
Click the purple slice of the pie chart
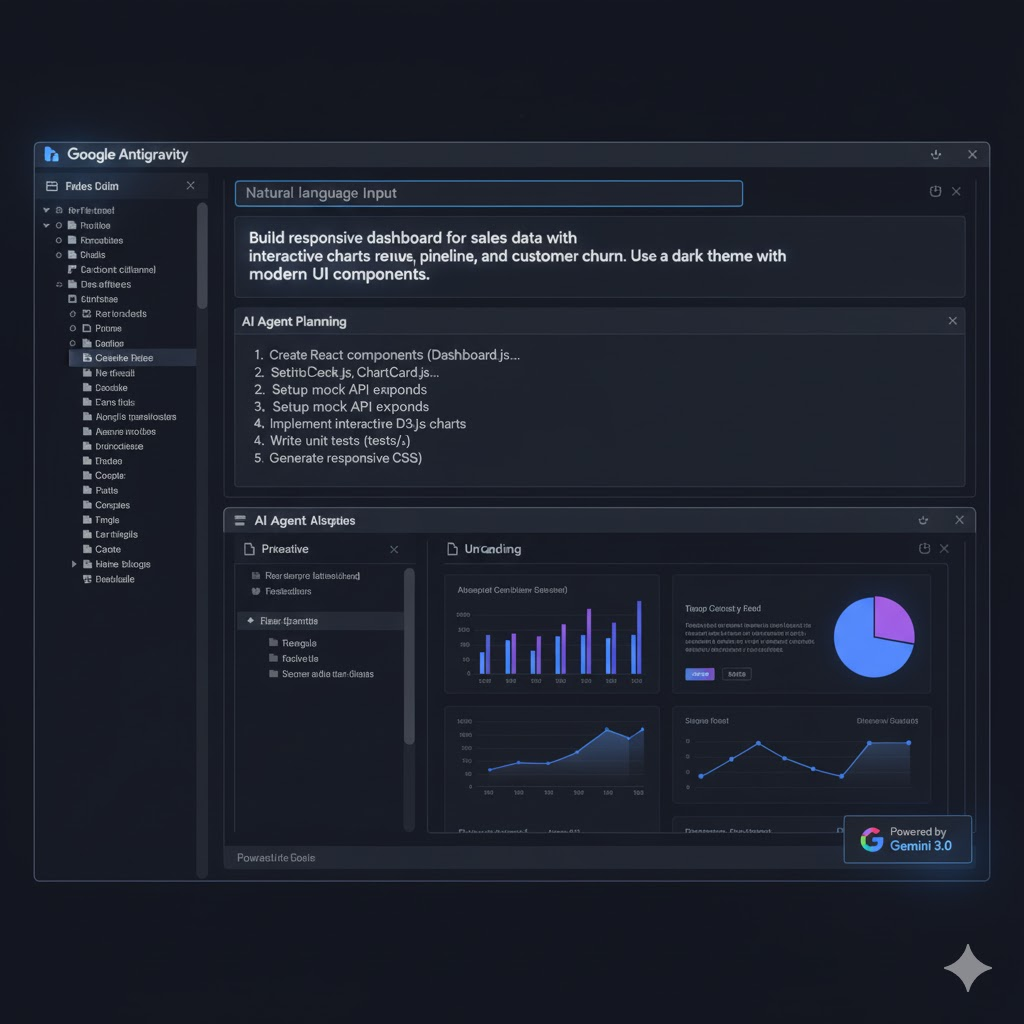[892, 618]
